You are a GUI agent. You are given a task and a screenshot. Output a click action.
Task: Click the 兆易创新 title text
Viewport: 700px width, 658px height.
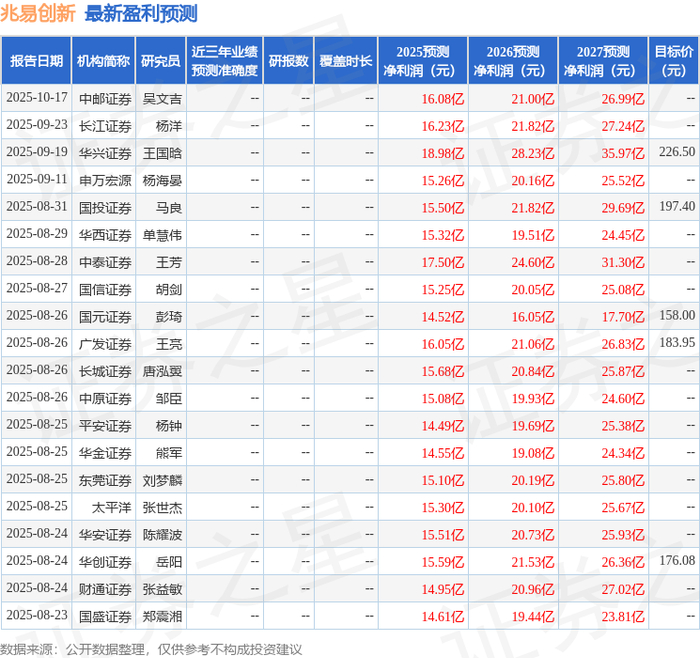tap(38, 13)
